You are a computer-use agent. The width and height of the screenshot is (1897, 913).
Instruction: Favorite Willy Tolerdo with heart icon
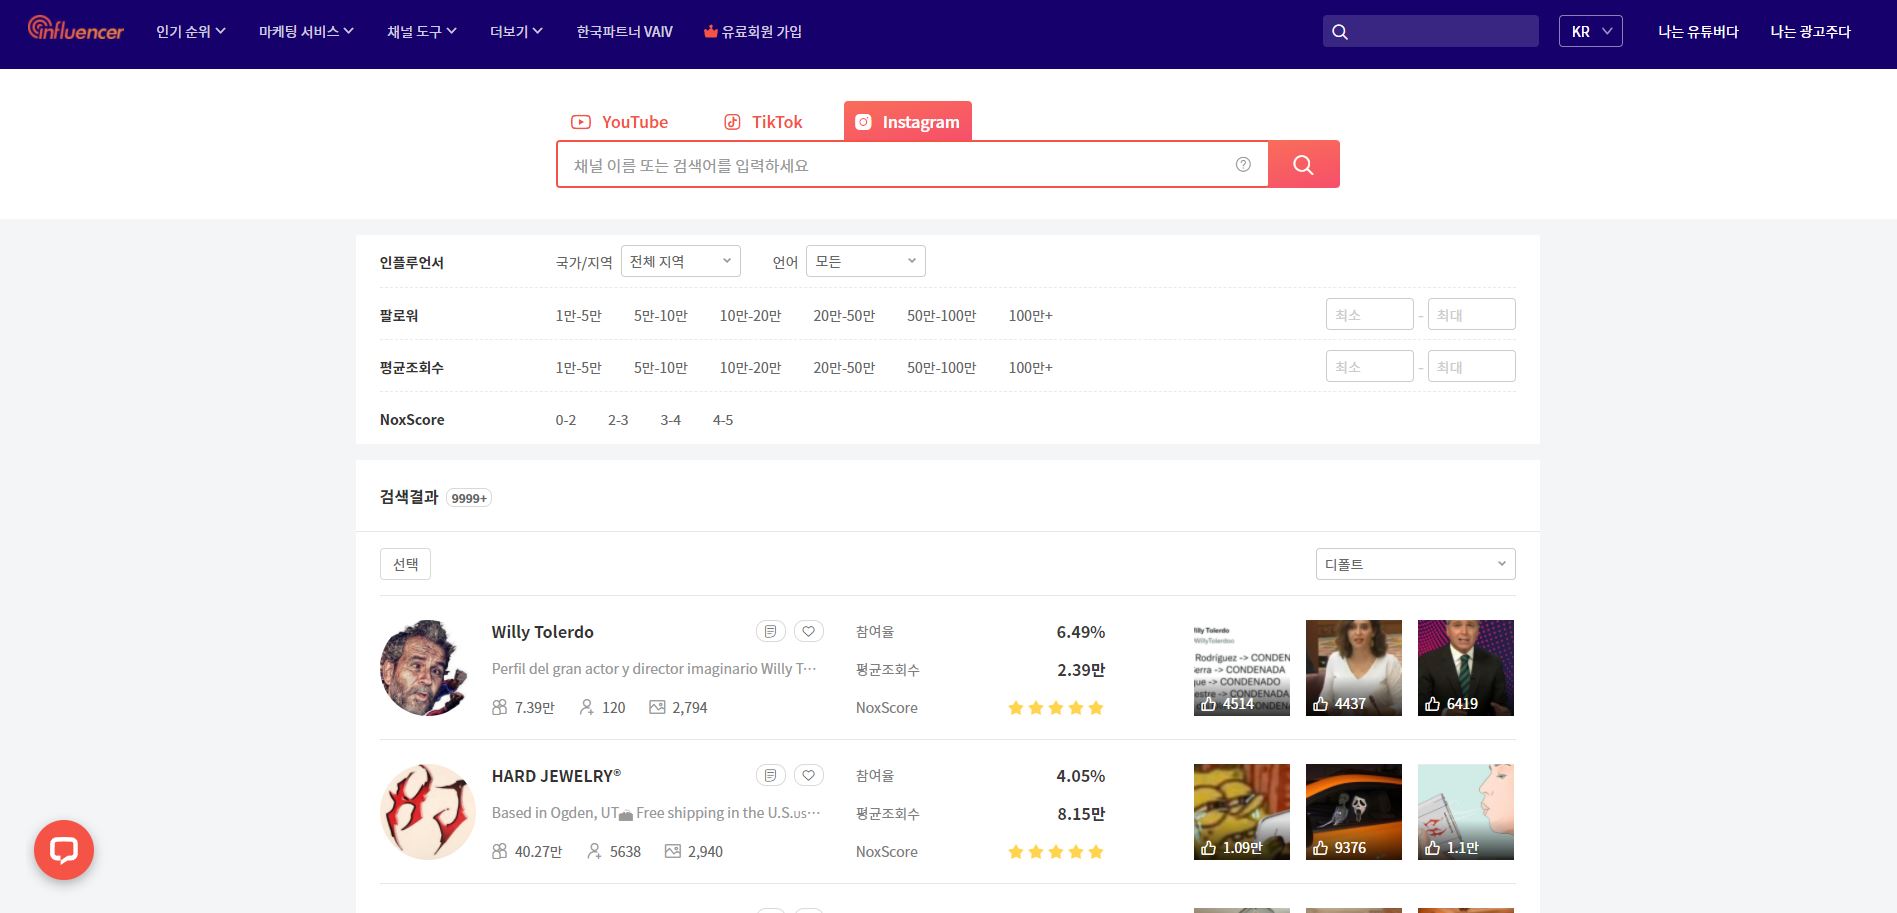pos(809,631)
